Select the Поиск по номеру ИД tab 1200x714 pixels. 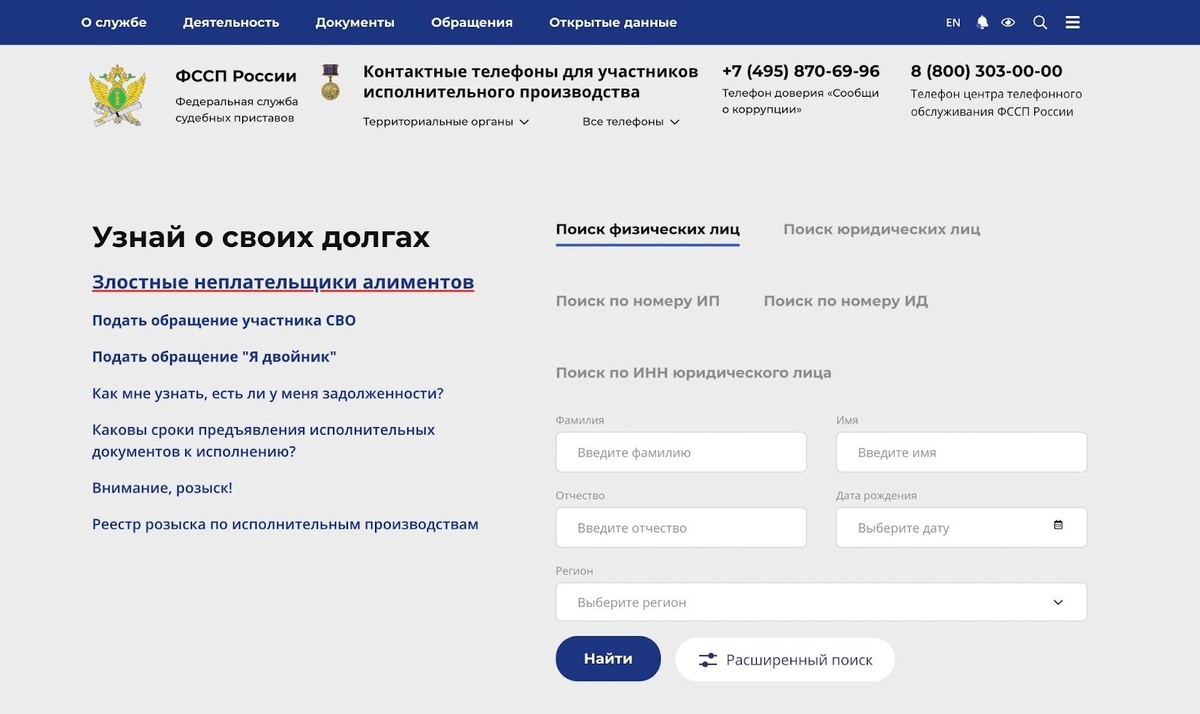846,300
